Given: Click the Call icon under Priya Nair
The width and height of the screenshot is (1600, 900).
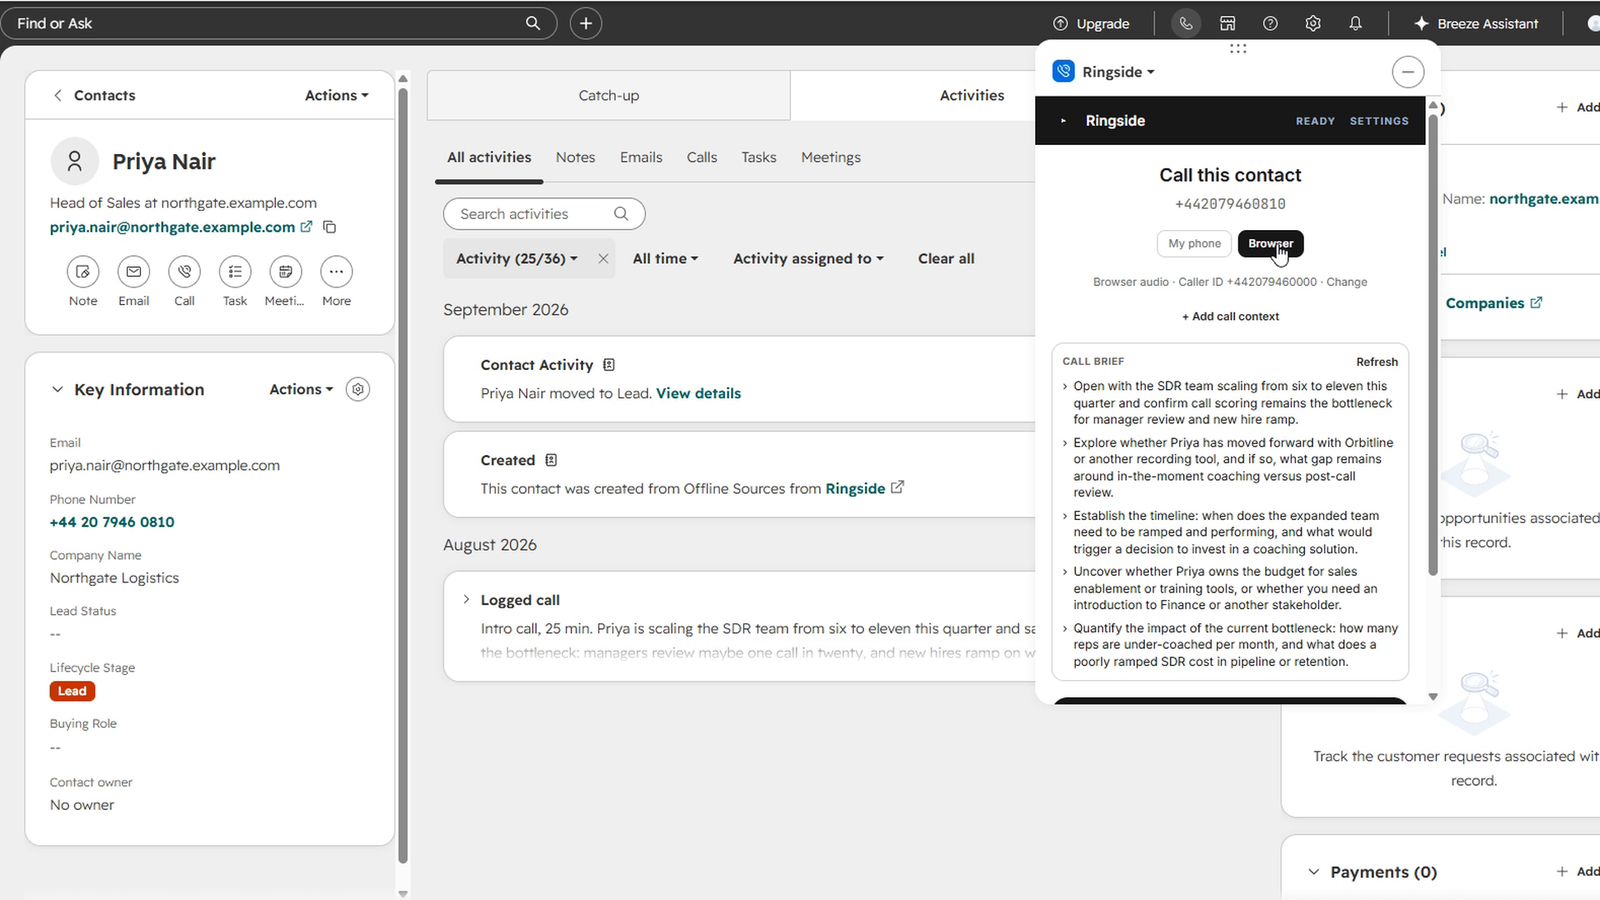Looking at the screenshot, I should click(x=185, y=272).
